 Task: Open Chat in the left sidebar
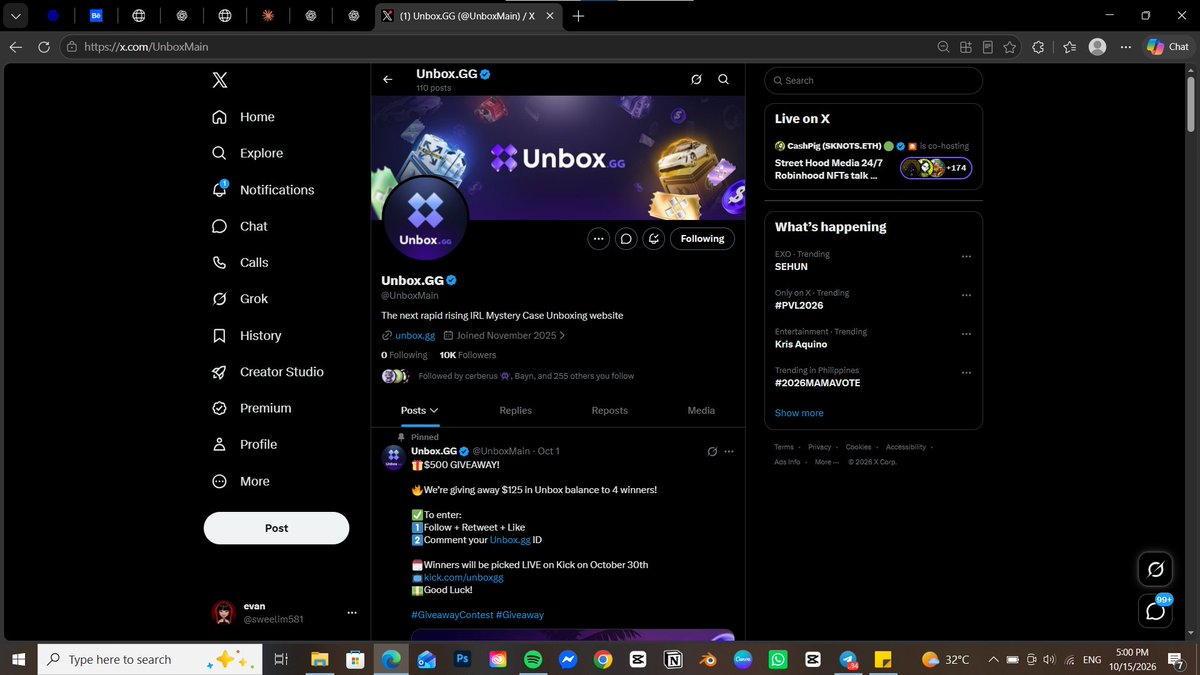pos(240,226)
